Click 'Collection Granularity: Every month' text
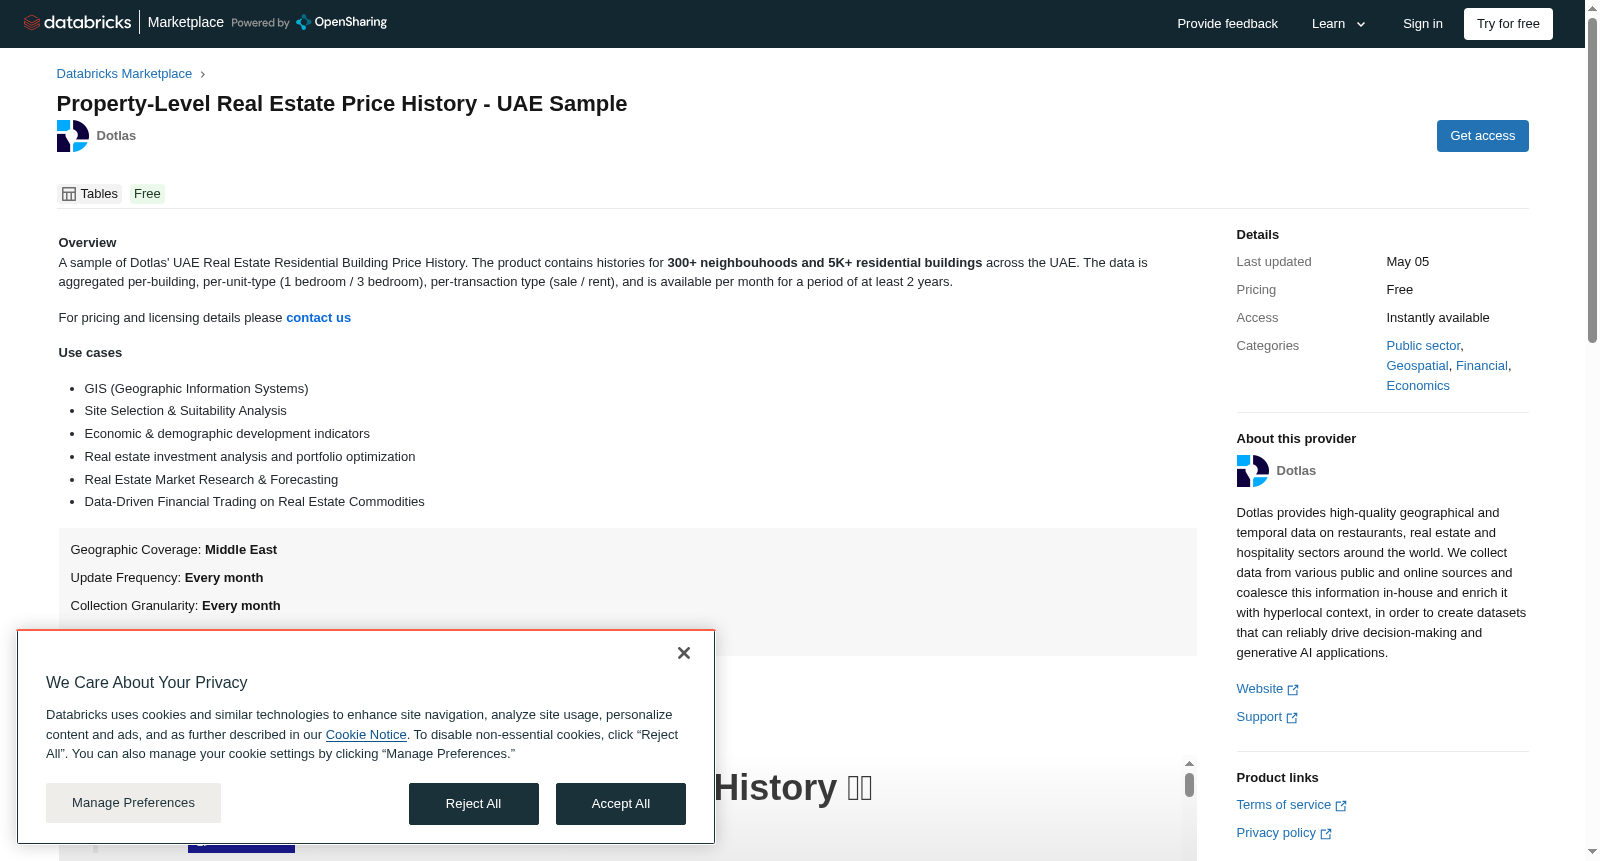 (176, 606)
